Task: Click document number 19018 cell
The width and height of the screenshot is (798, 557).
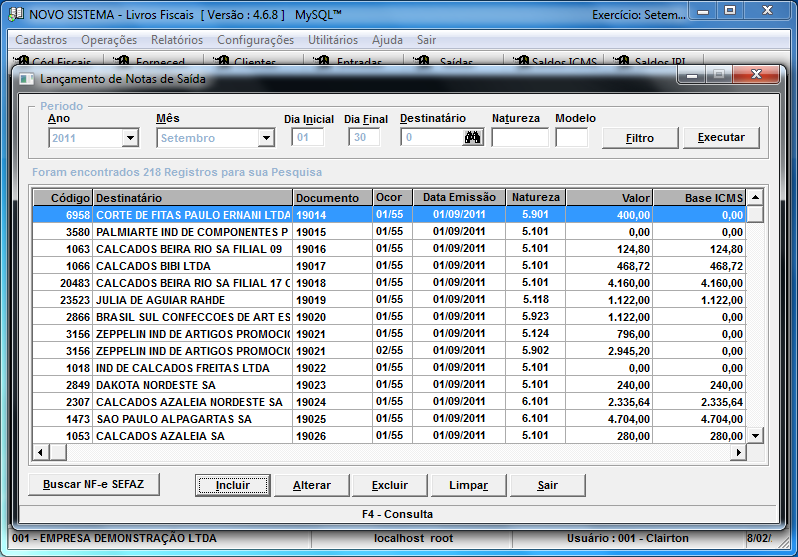Action: point(333,283)
